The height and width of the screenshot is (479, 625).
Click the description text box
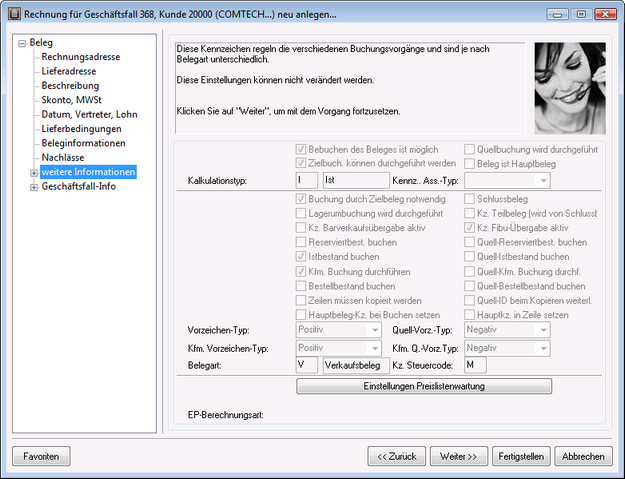[350, 88]
